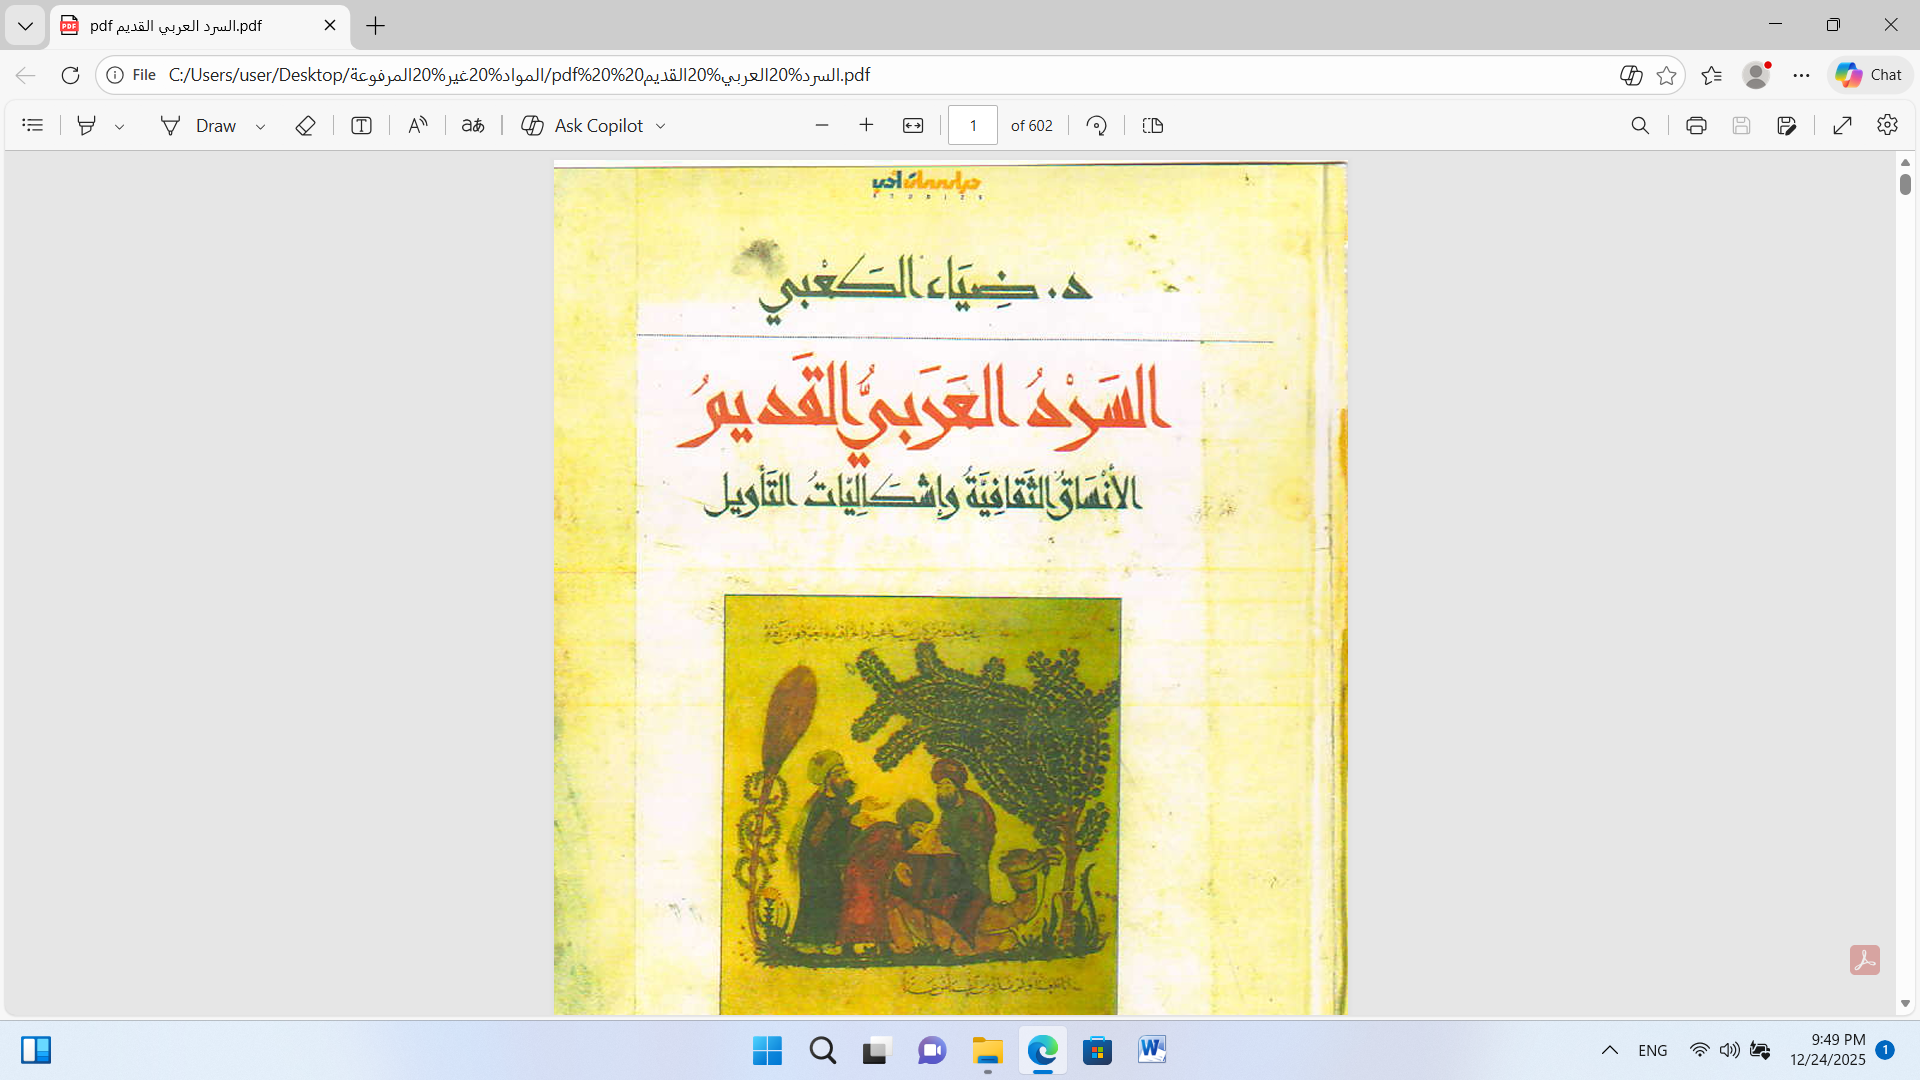Image resolution: width=1920 pixels, height=1080 pixels.
Task: Select the Erase tool
Action: pyautogui.click(x=306, y=125)
